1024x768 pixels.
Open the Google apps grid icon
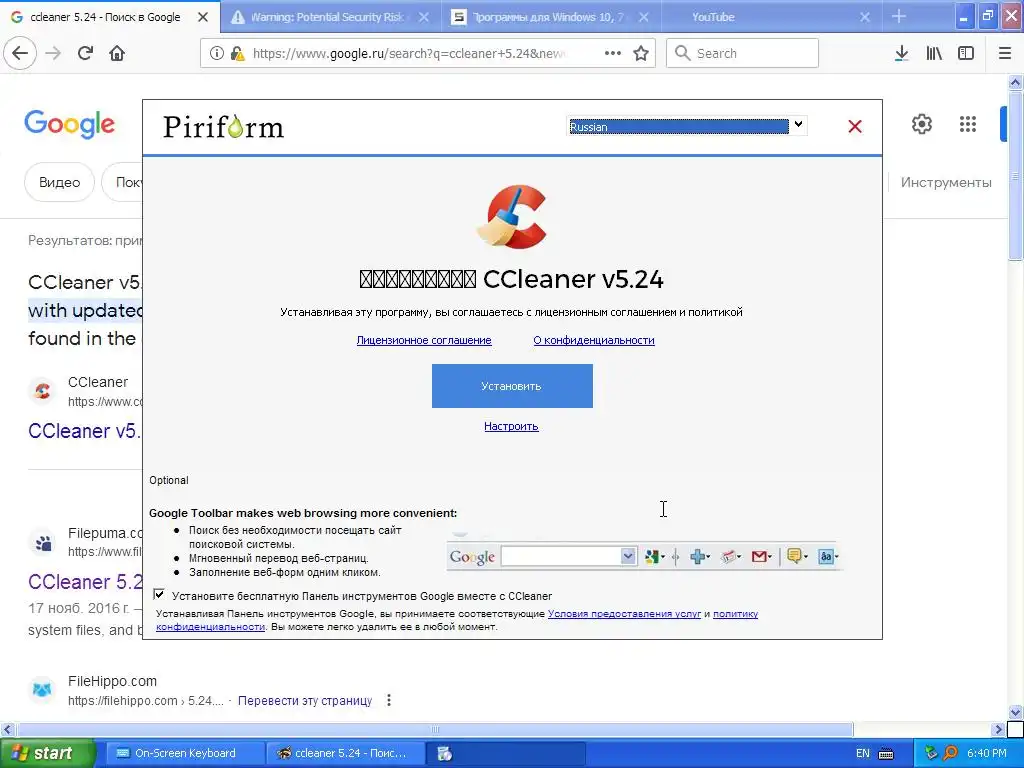pyautogui.click(x=968, y=124)
